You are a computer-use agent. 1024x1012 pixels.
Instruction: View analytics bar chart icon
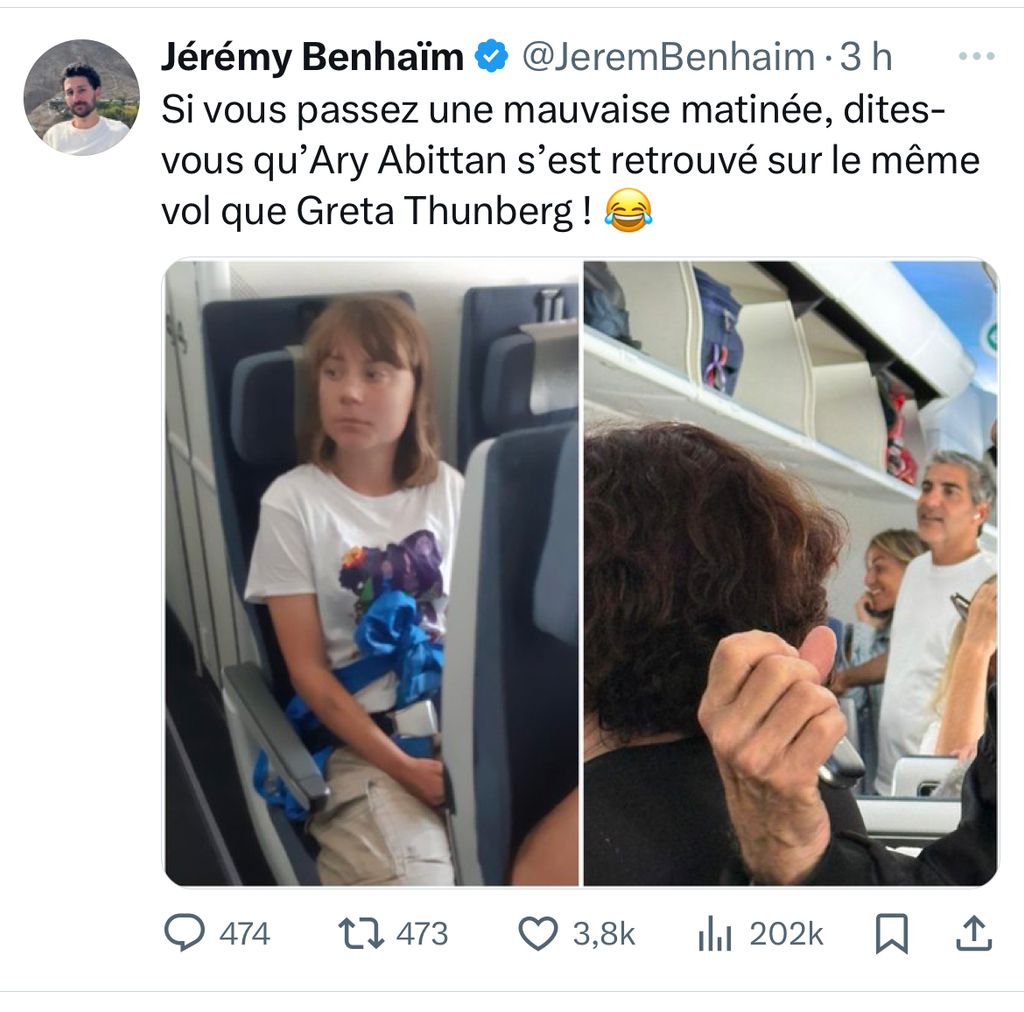point(715,933)
